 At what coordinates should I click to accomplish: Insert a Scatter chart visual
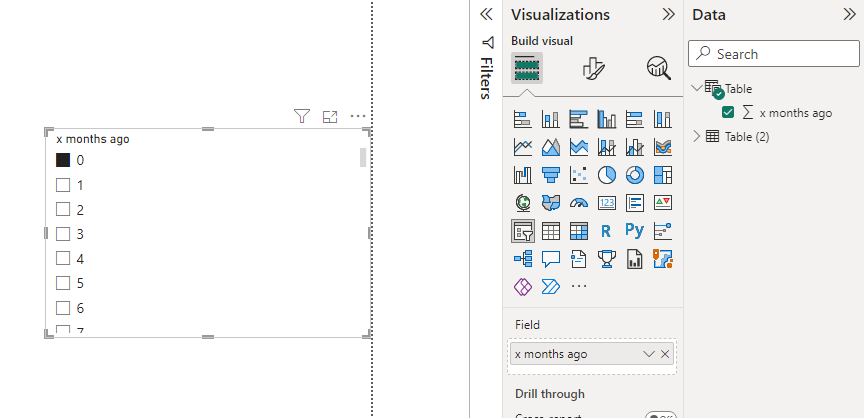tap(579, 175)
